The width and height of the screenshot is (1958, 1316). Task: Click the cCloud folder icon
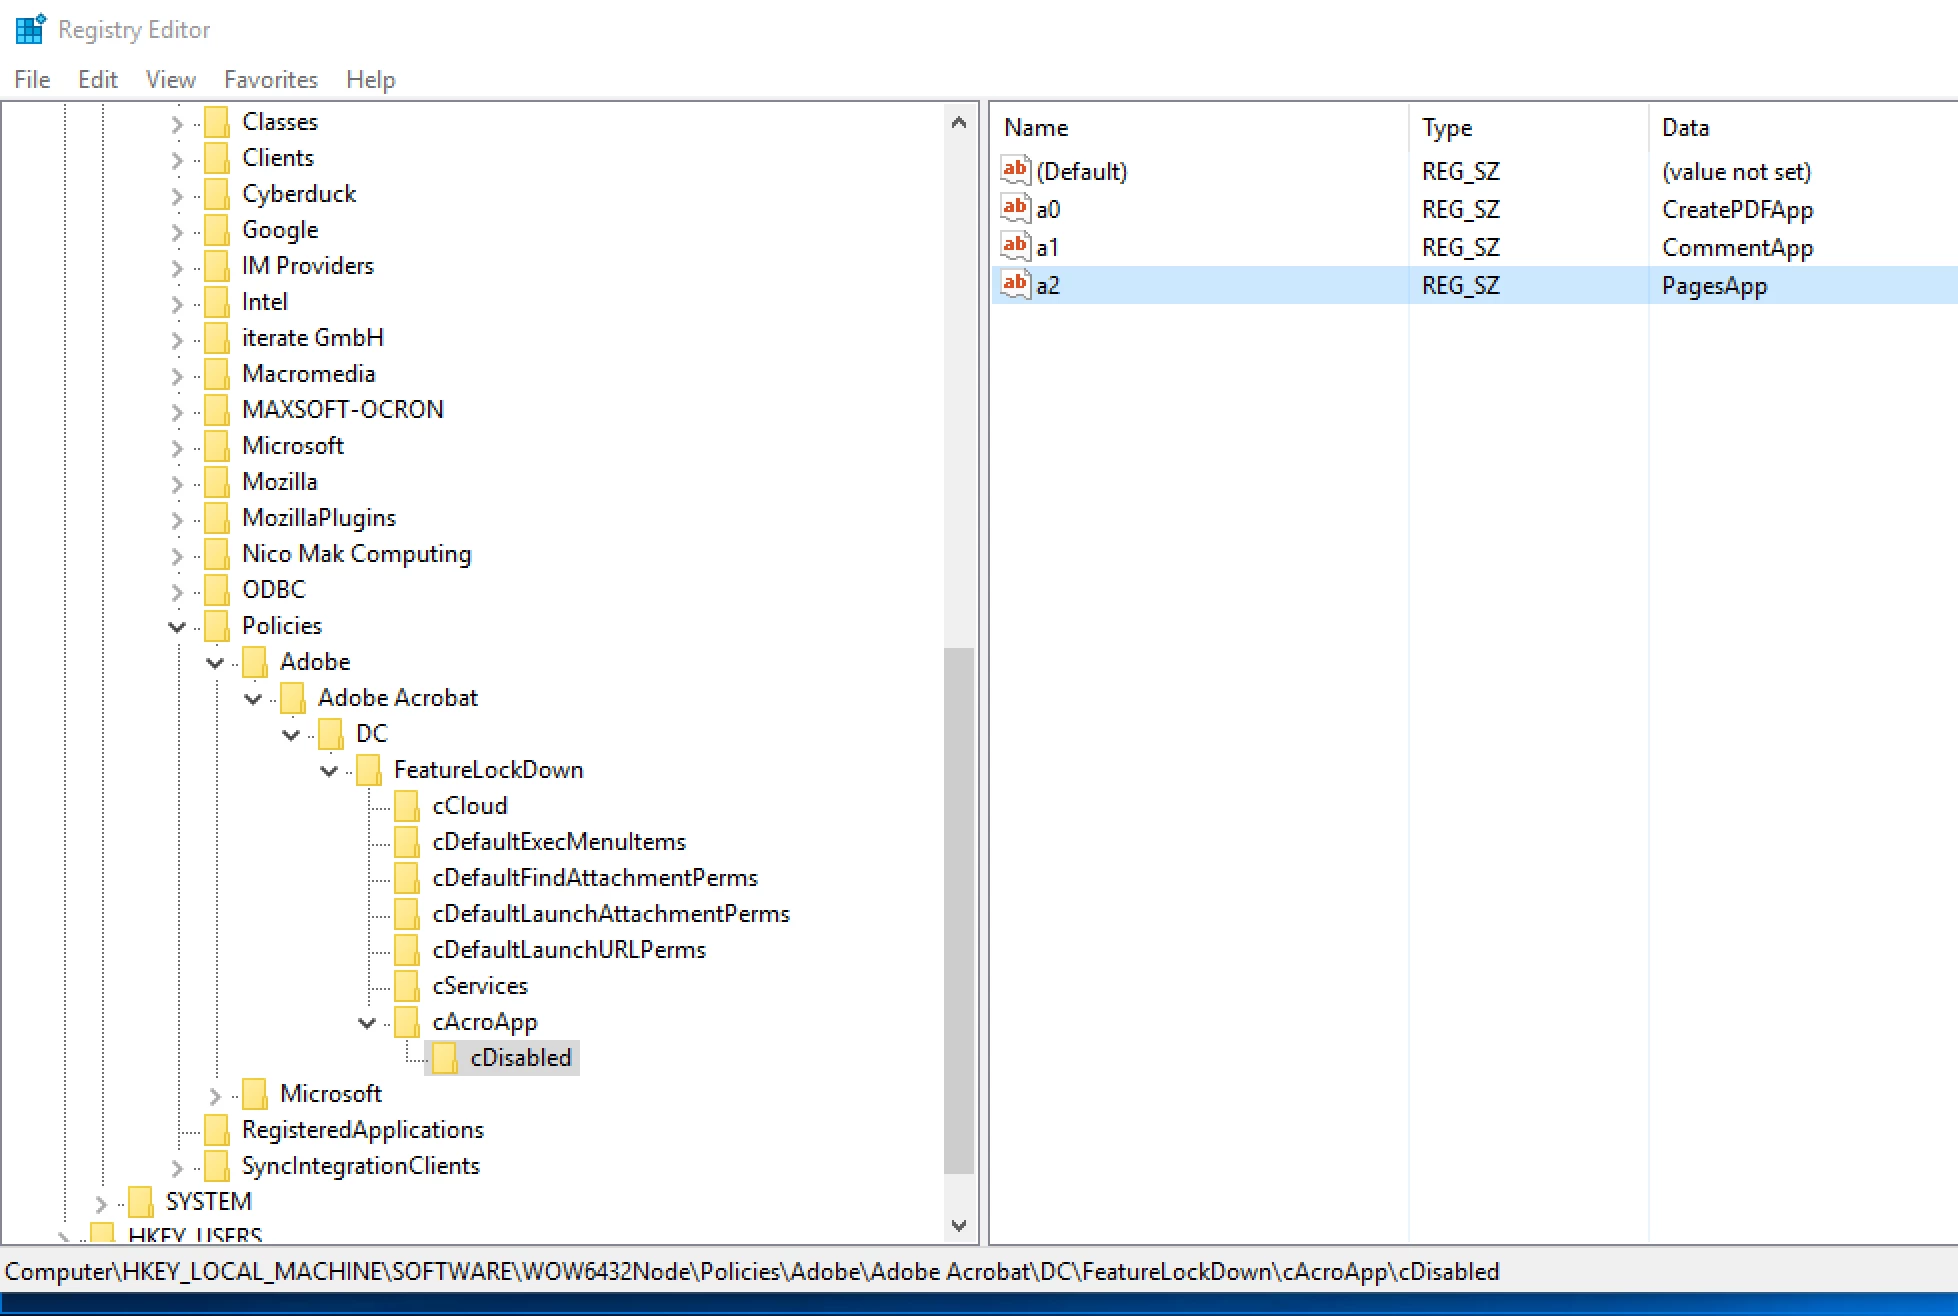tap(406, 806)
